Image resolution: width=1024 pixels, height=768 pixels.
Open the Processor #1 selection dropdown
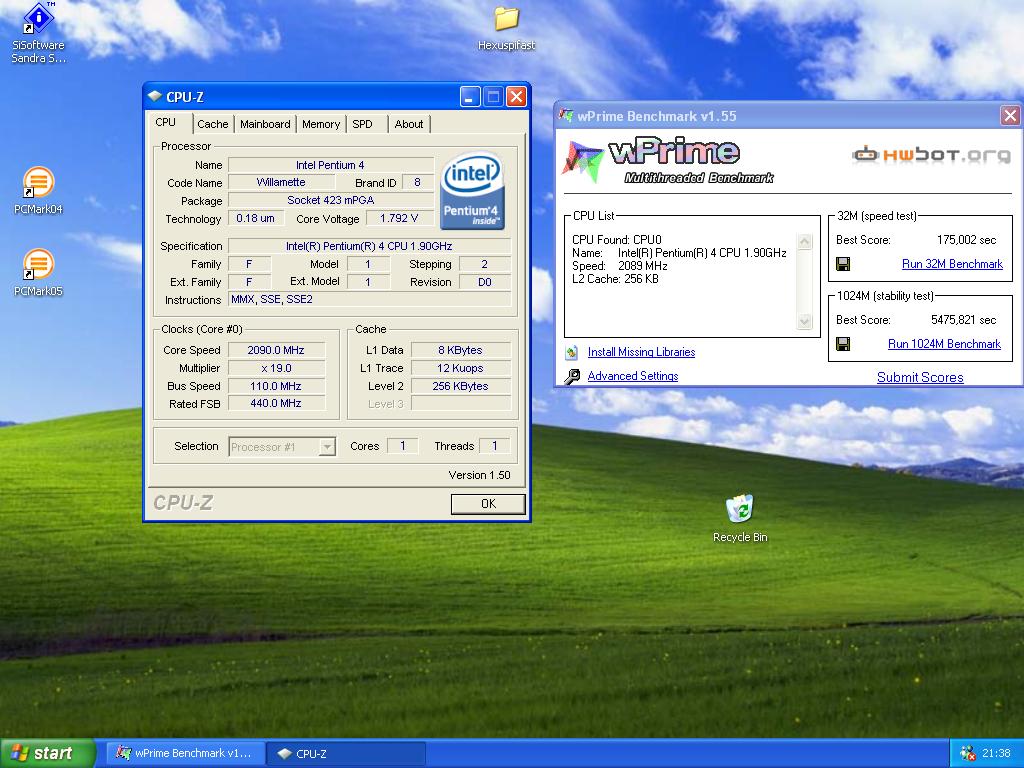[x=281, y=447]
